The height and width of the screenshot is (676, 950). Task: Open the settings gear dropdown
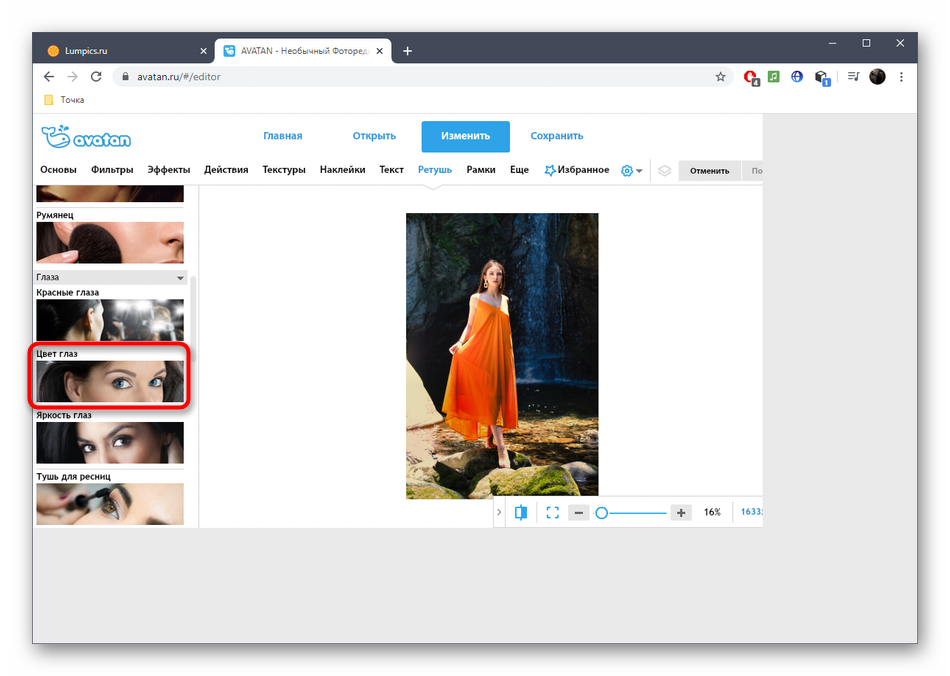pyautogui.click(x=631, y=170)
